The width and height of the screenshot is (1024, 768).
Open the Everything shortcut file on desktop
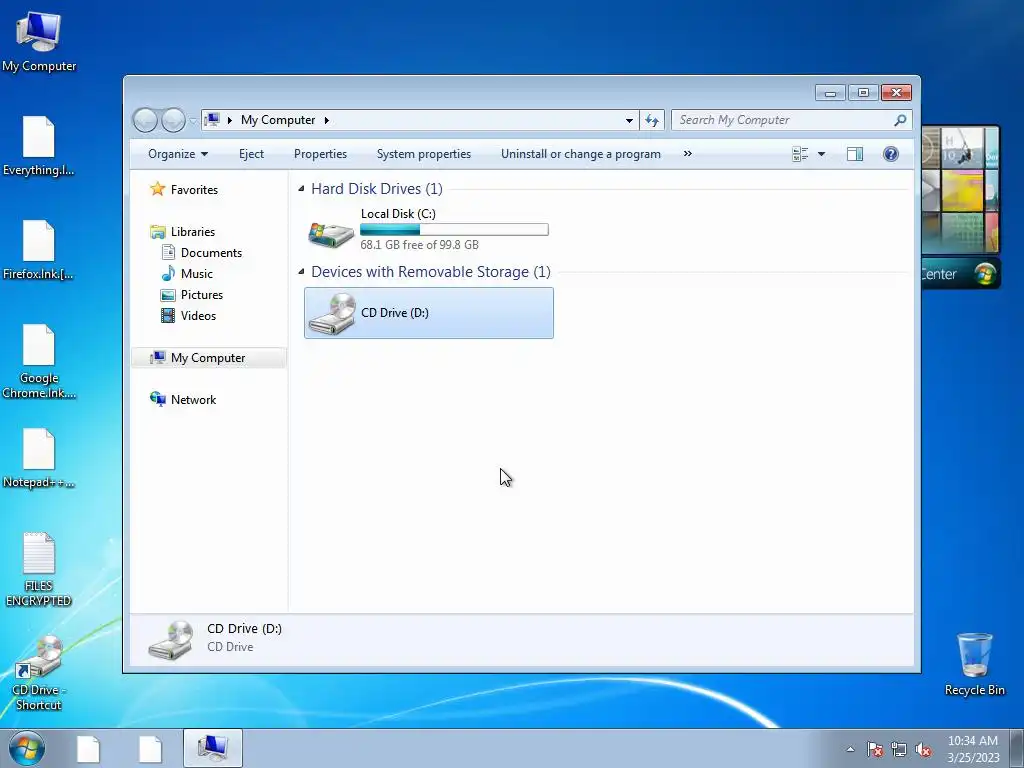(x=39, y=146)
